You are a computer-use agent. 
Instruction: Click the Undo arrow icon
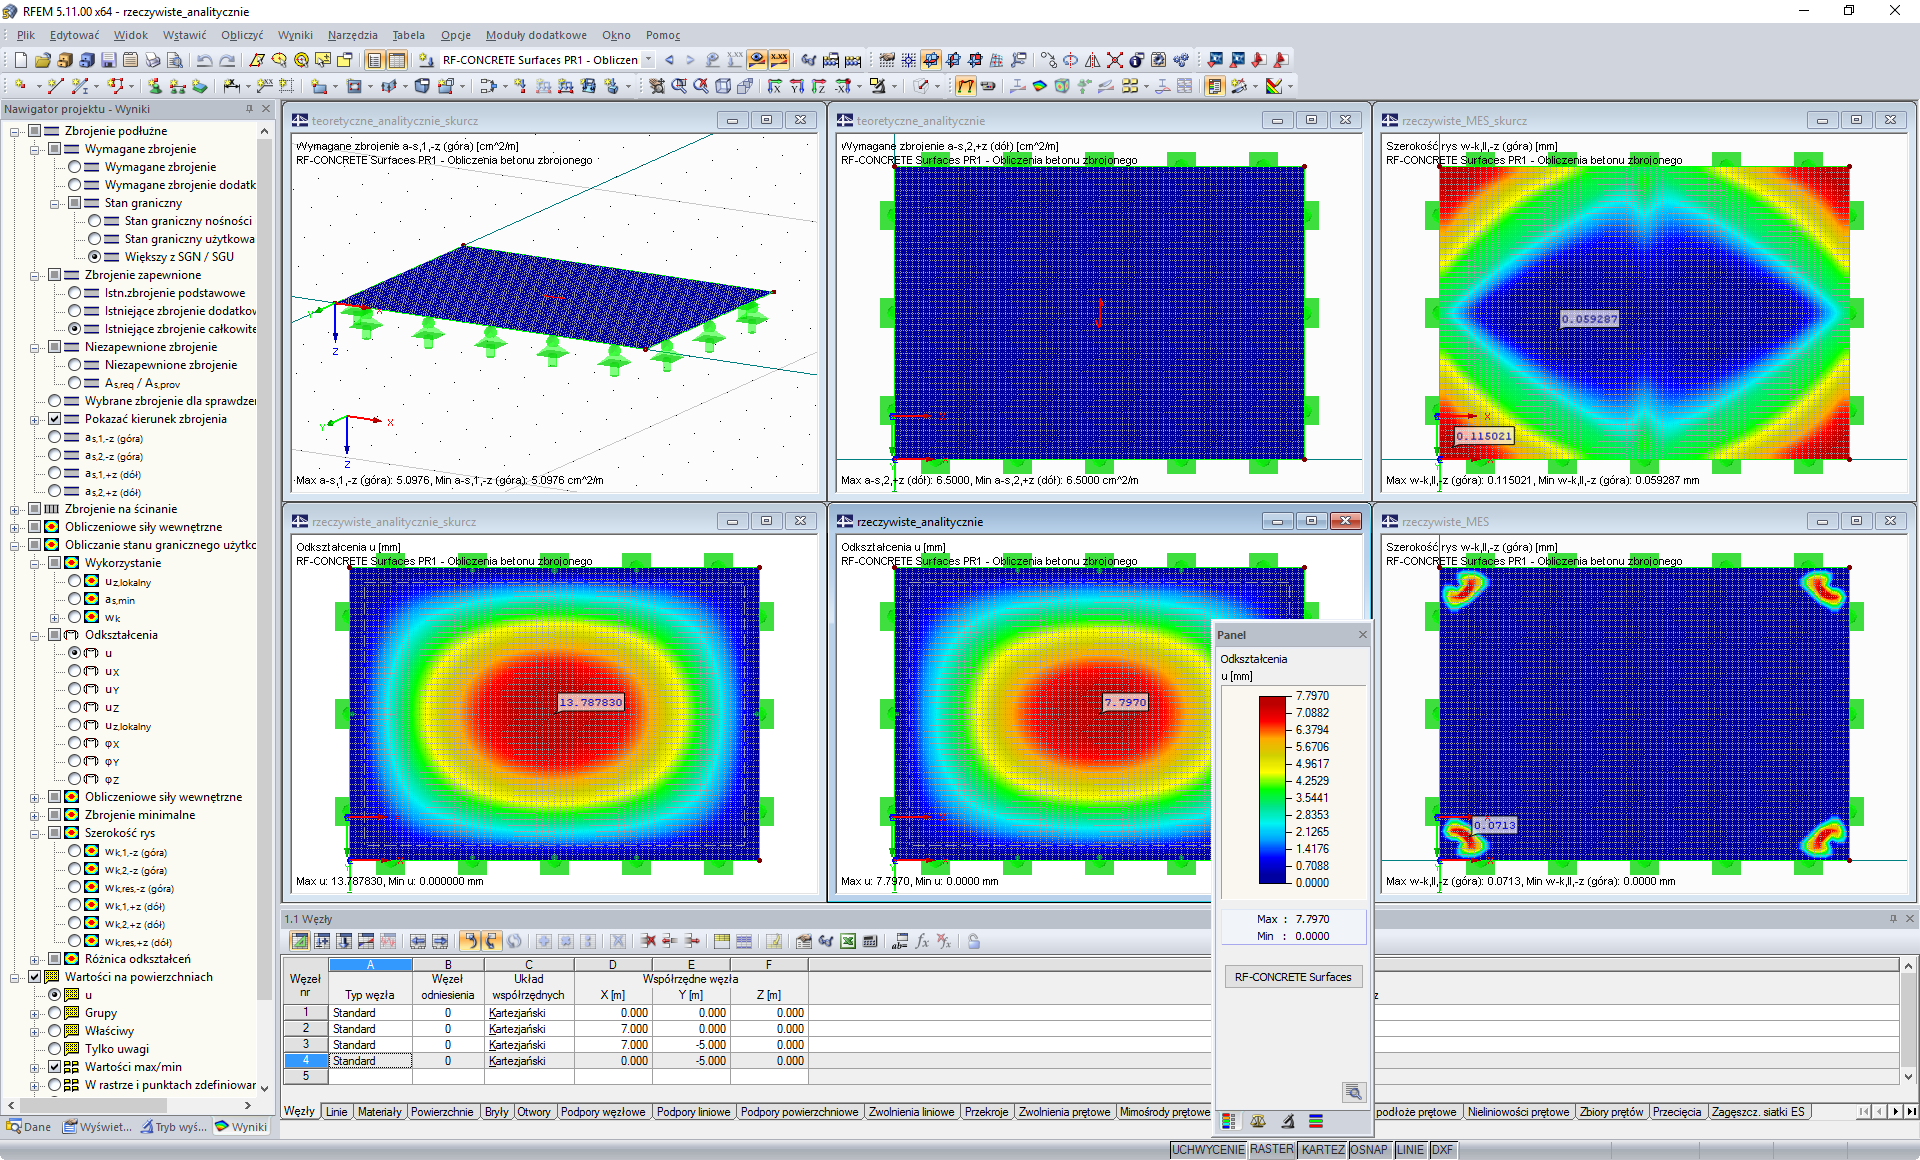[204, 60]
